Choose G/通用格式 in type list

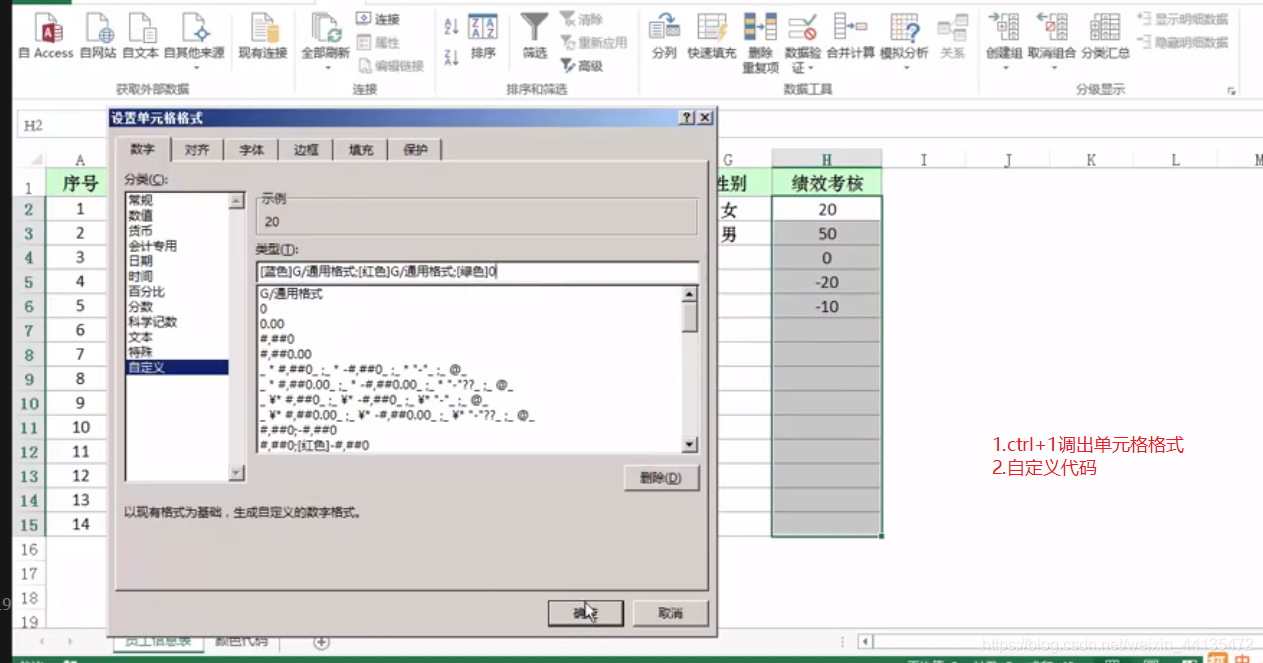point(469,295)
